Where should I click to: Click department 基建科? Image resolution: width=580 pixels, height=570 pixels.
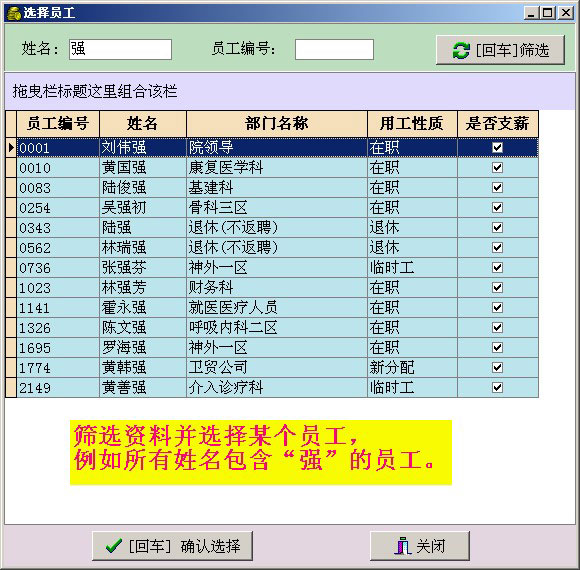[x=211, y=188]
